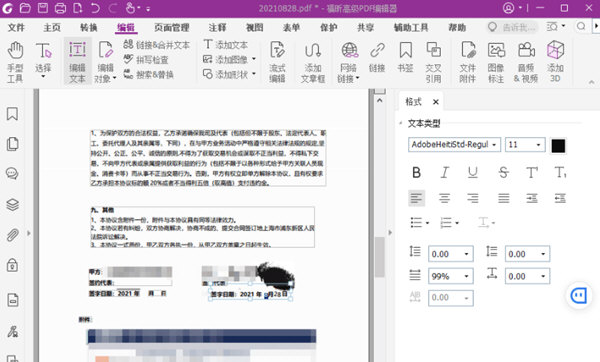Switch to Page Management tab (页面管理)
Image resolution: width=600 pixels, height=362 pixels.
[172, 28]
